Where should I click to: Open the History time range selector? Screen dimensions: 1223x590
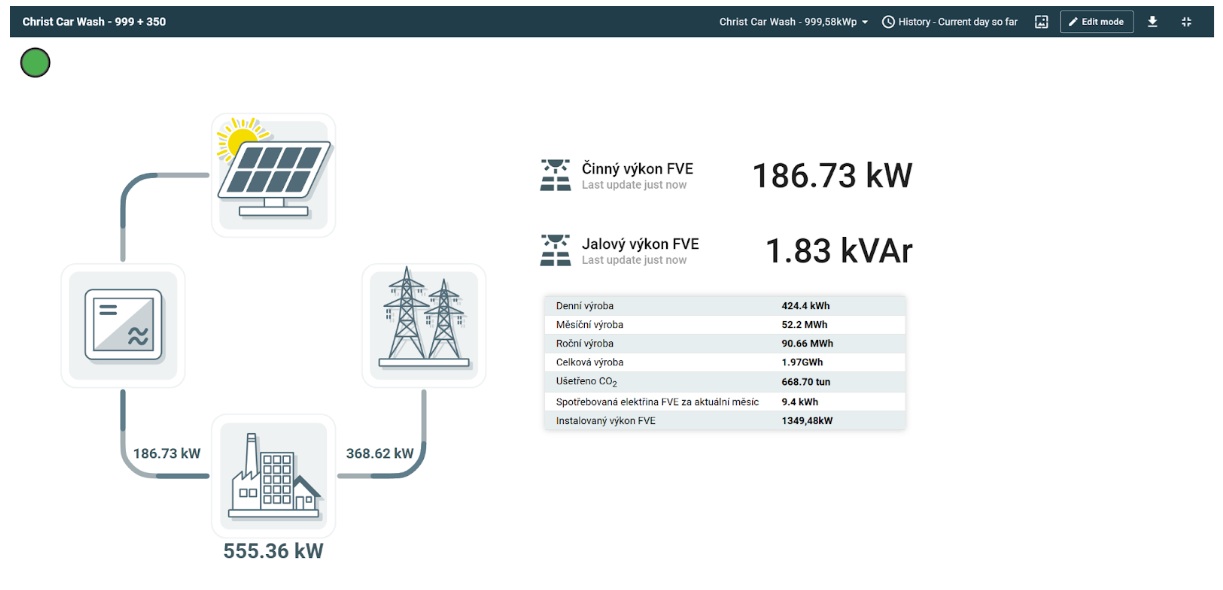pyautogui.click(x=950, y=22)
